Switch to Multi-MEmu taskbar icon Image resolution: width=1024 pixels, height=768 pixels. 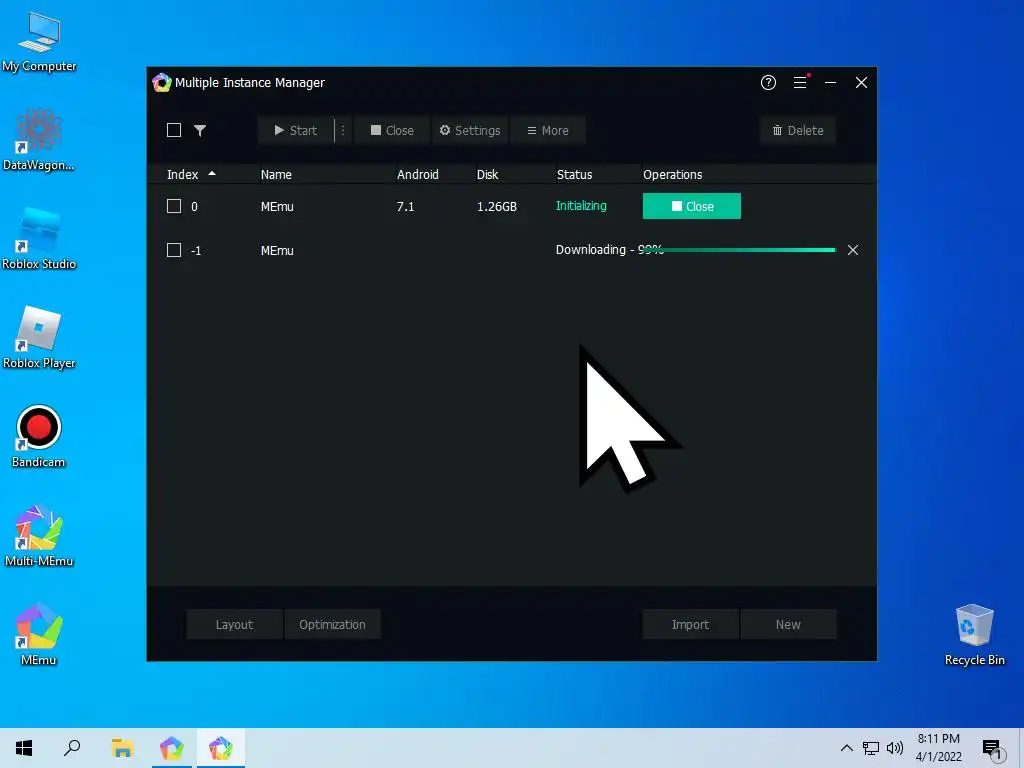[221, 748]
